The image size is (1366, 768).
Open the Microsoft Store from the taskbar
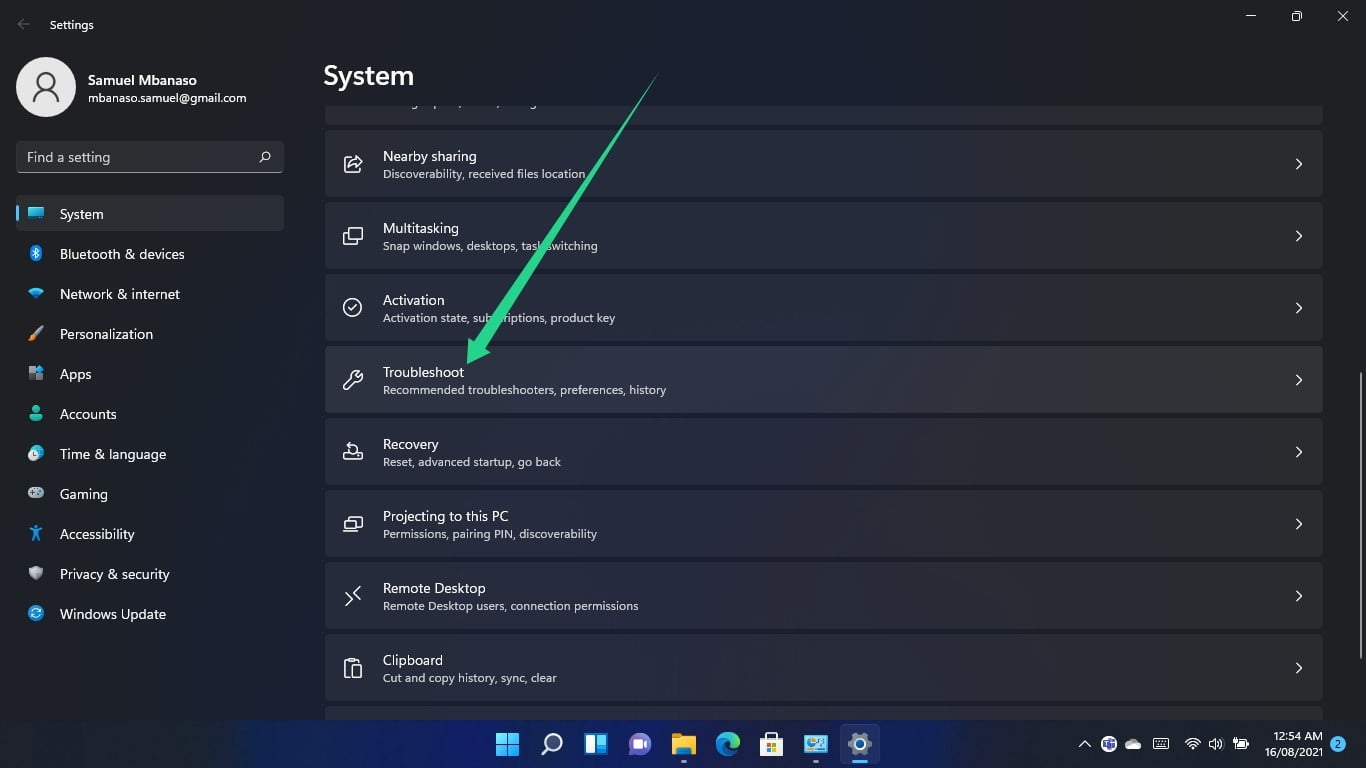(771, 744)
